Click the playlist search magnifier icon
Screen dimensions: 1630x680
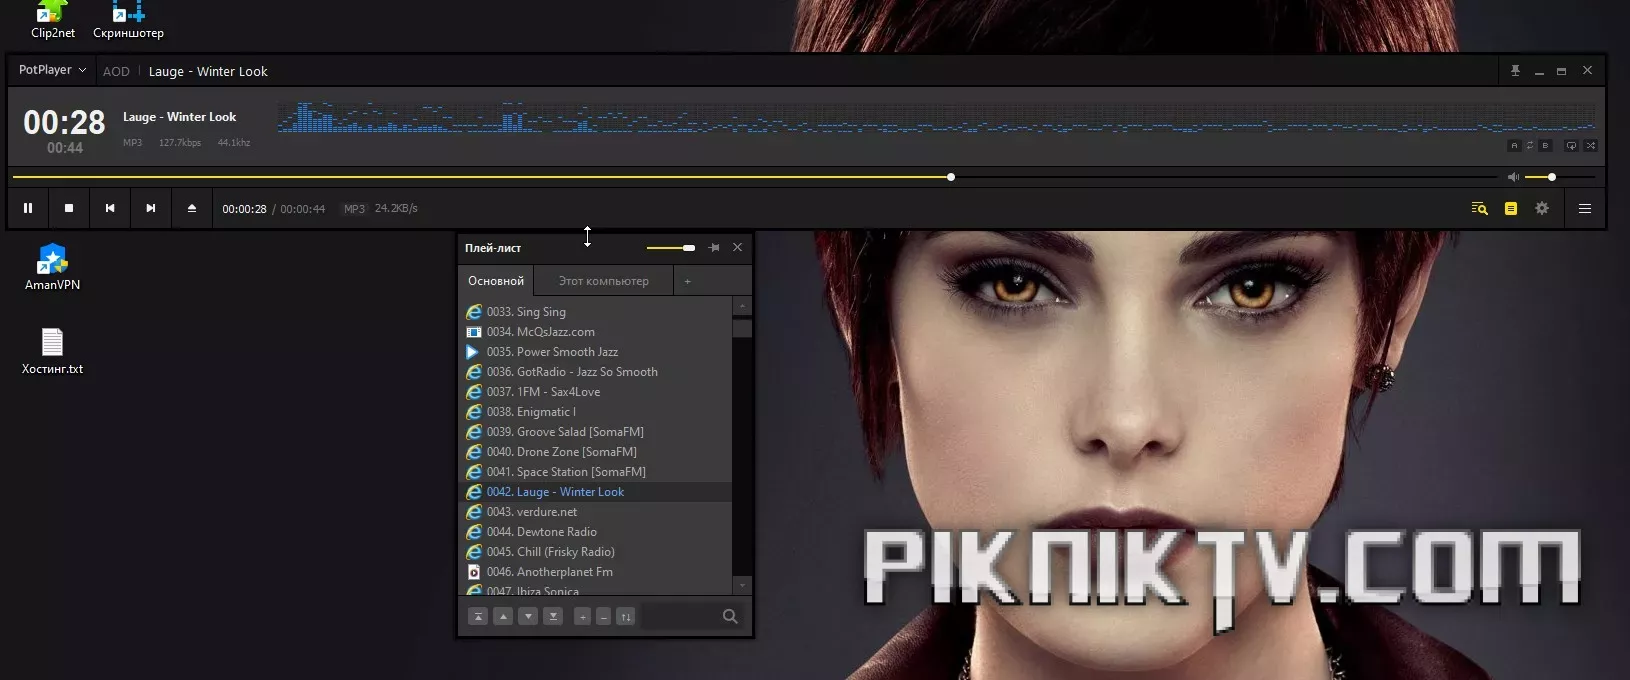click(730, 616)
